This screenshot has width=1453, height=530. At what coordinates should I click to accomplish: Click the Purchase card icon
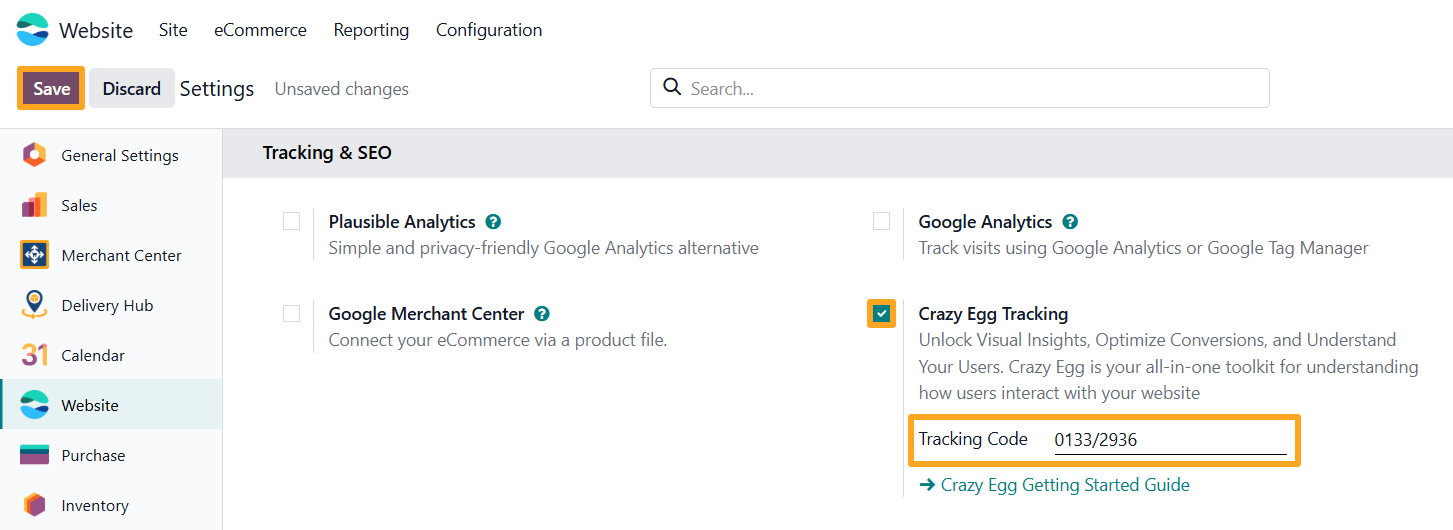(x=34, y=455)
